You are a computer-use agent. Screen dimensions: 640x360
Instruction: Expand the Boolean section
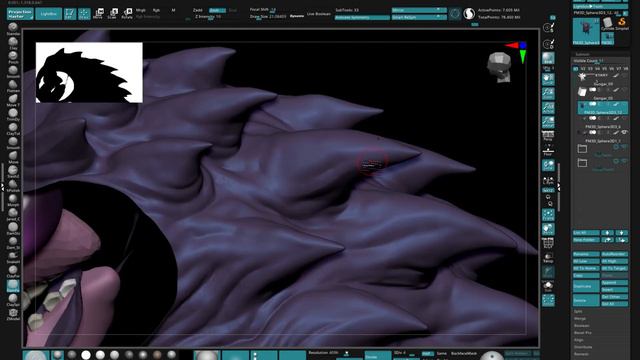coord(582,326)
